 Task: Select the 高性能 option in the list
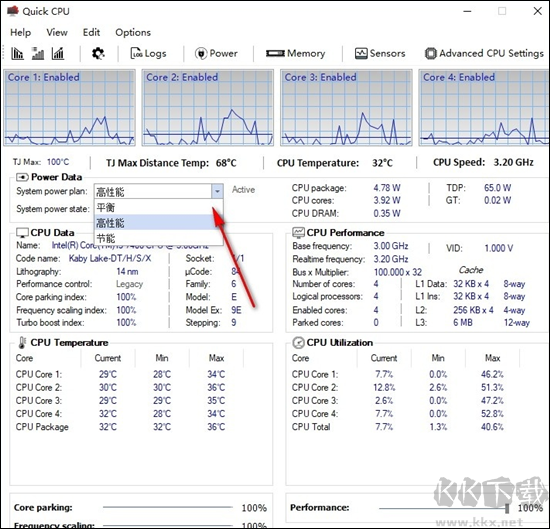pyautogui.click(x=159, y=223)
